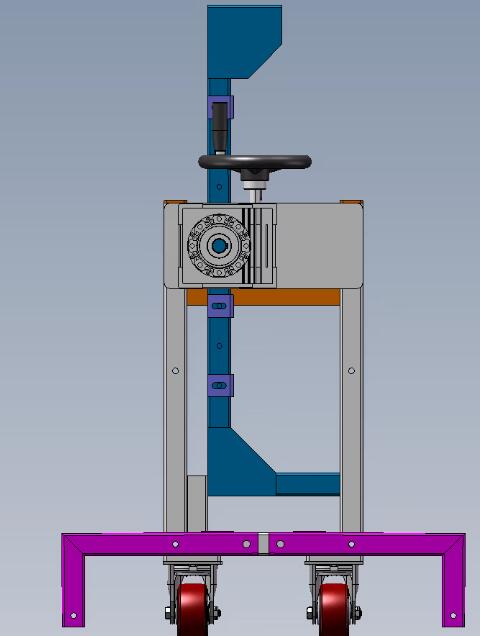This screenshot has width=480, height=636.
Task: Select the right gray upright leg
Action: coord(351,410)
